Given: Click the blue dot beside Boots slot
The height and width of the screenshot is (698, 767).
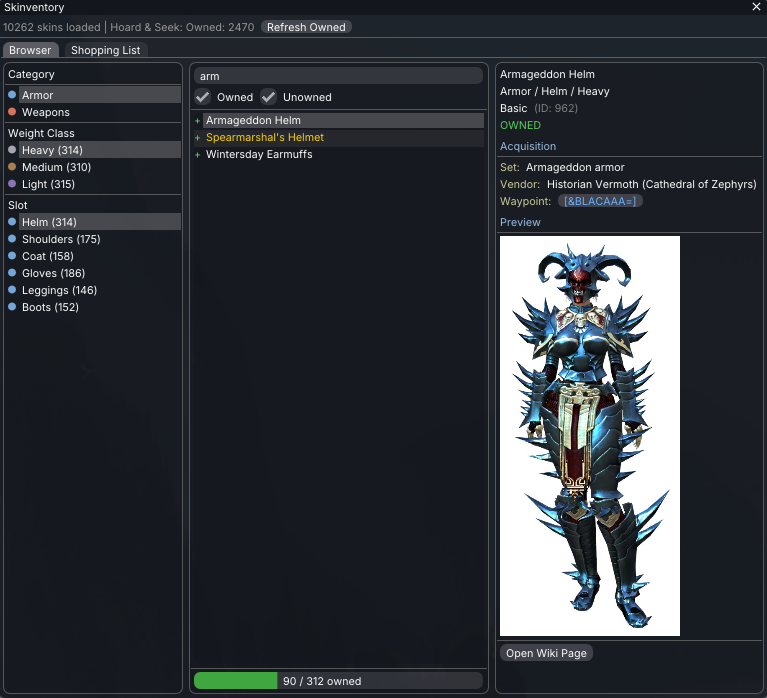Looking at the screenshot, I should pyautogui.click(x=12, y=307).
